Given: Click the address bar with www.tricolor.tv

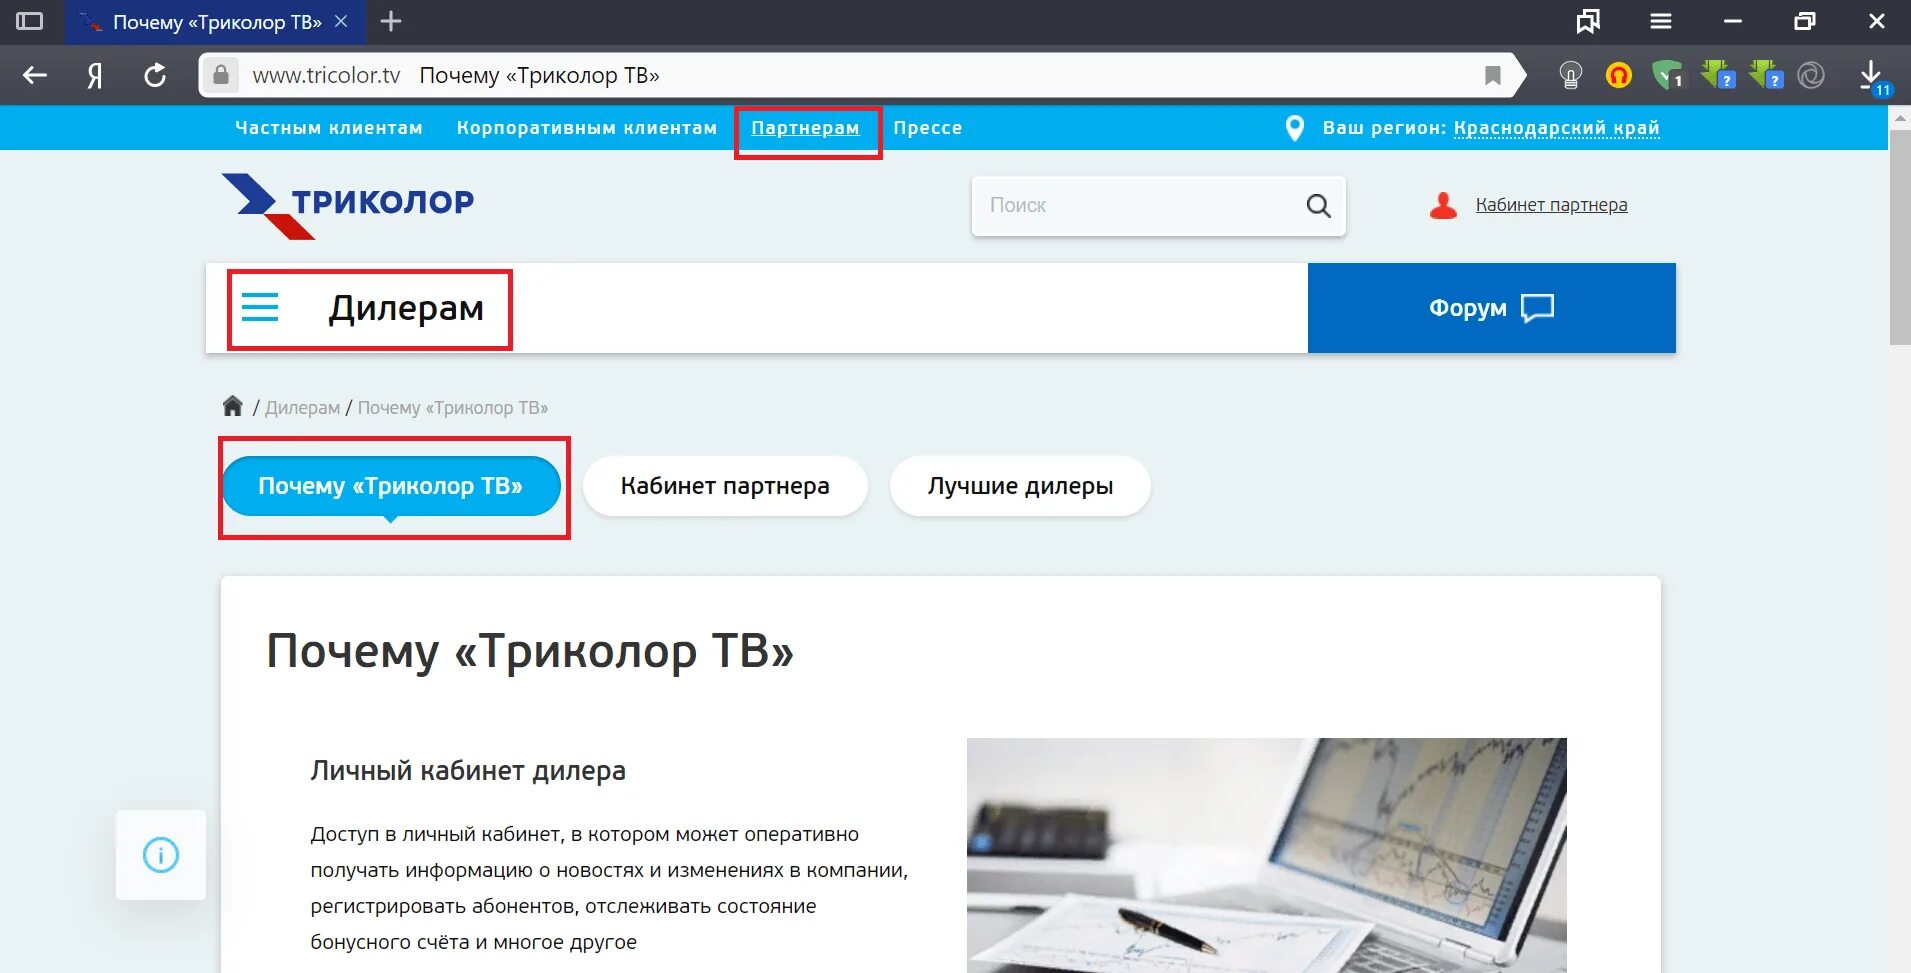Looking at the screenshot, I should (x=860, y=75).
